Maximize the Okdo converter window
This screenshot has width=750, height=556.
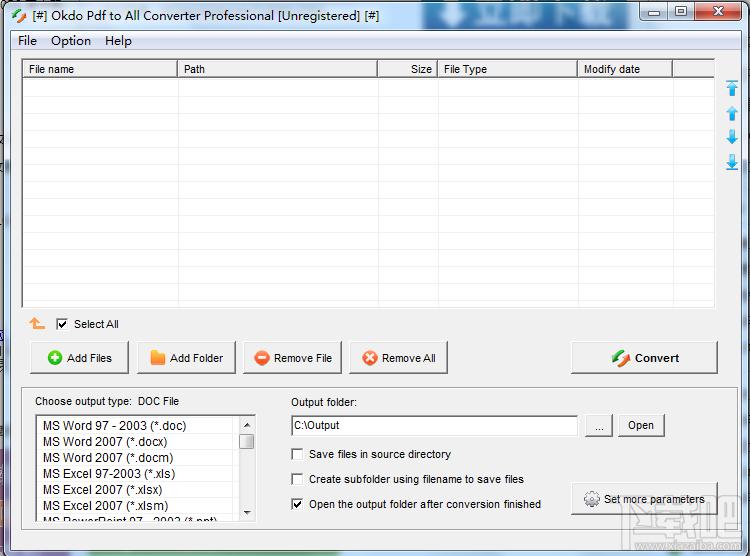tap(681, 12)
